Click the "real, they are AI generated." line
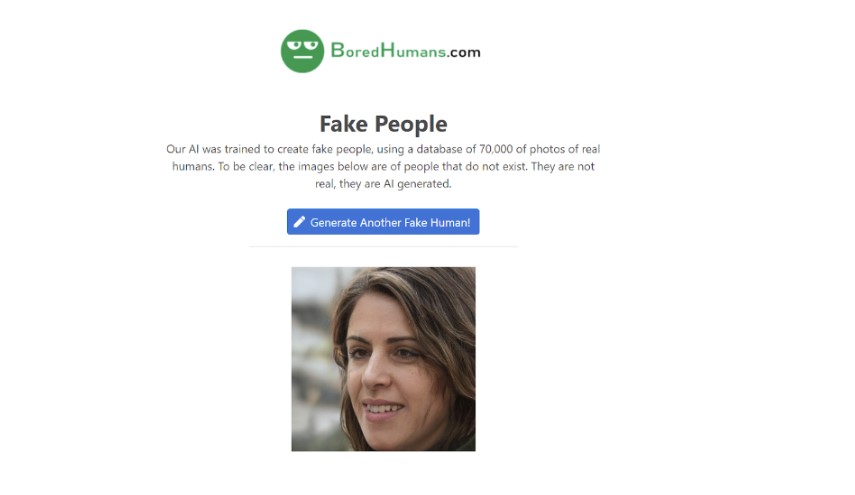The image size is (855, 495). pyautogui.click(x=383, y=184)
